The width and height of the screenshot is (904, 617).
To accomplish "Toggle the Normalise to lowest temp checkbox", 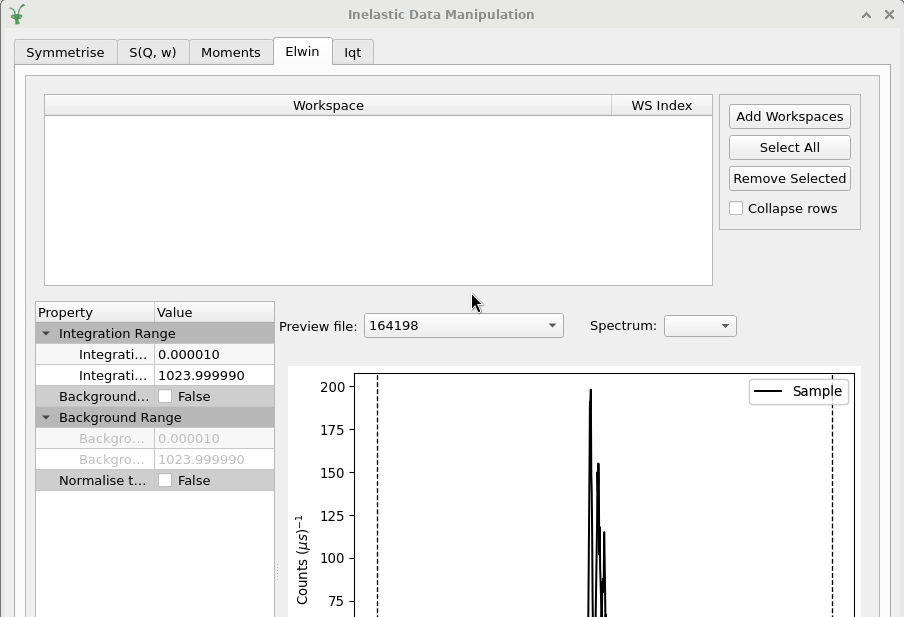I will tap(165, 481).
